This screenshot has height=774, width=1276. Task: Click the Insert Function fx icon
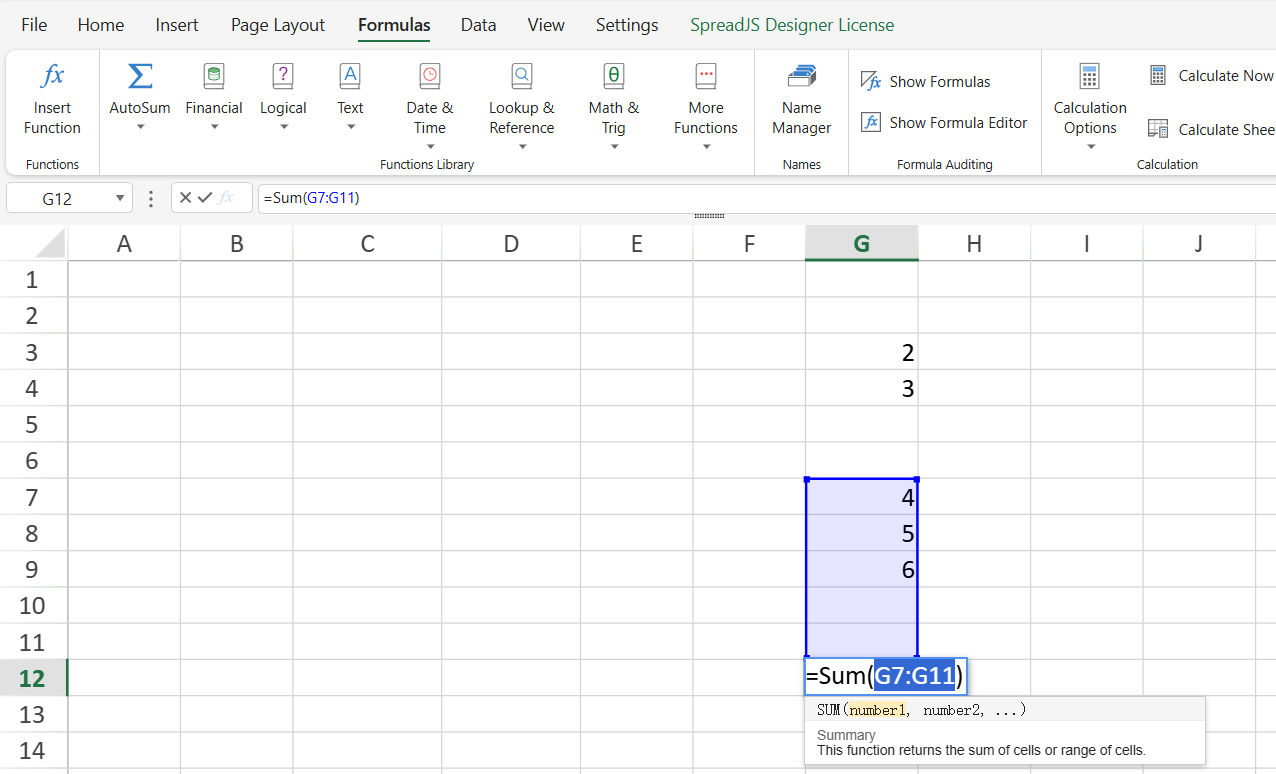pyautogui.click(x=52, y=76)
